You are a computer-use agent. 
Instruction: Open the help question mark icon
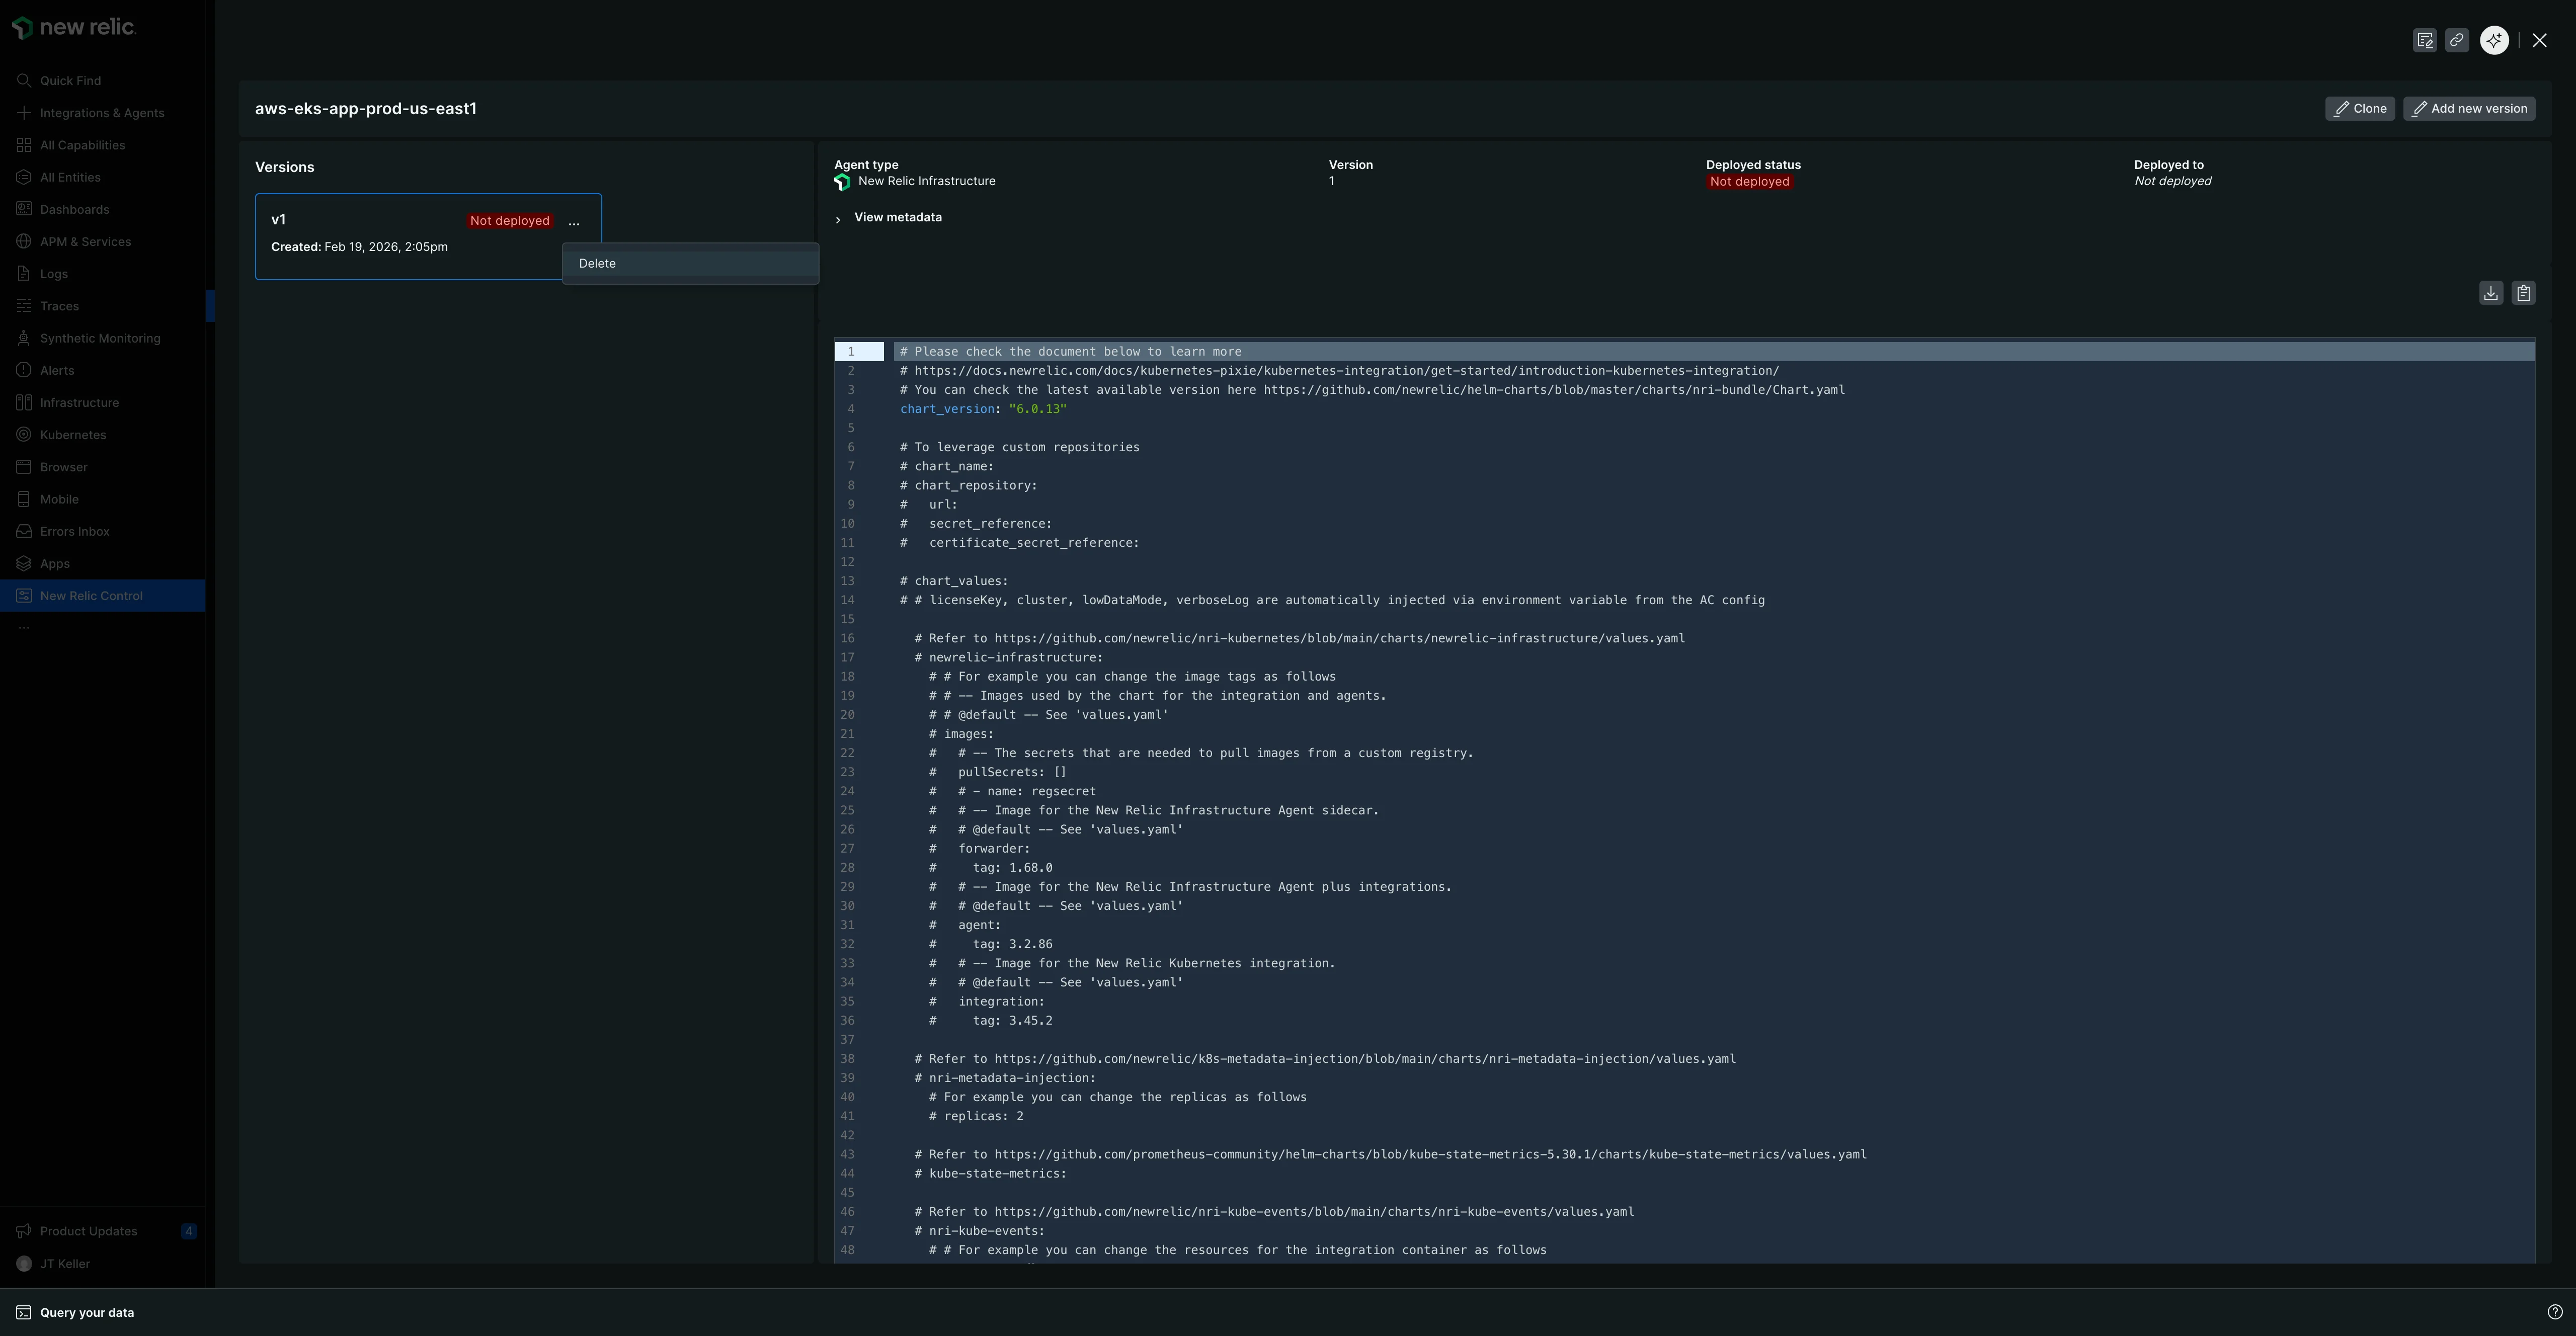(x=2555, y=1312)
